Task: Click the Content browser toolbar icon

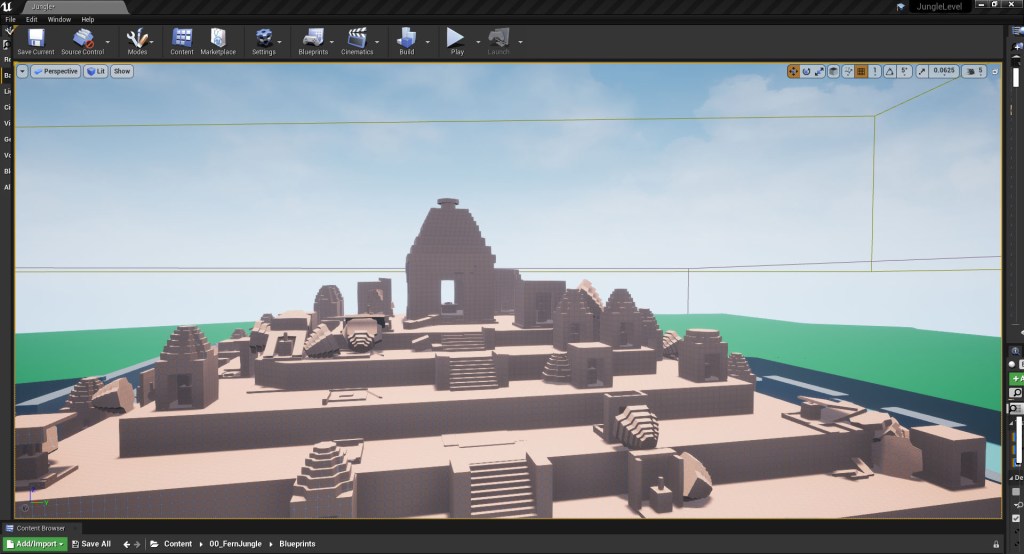Action: click(182, 39)
